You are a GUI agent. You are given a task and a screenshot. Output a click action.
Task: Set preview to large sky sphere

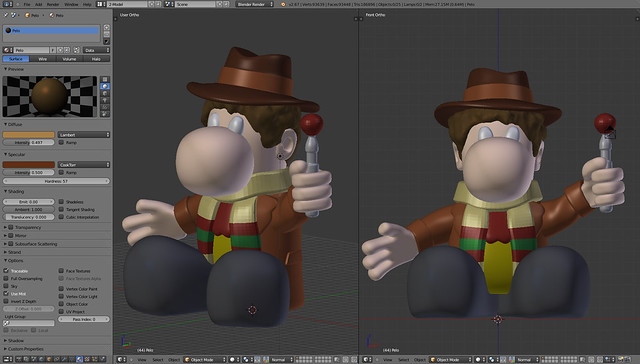coord(105,114)
